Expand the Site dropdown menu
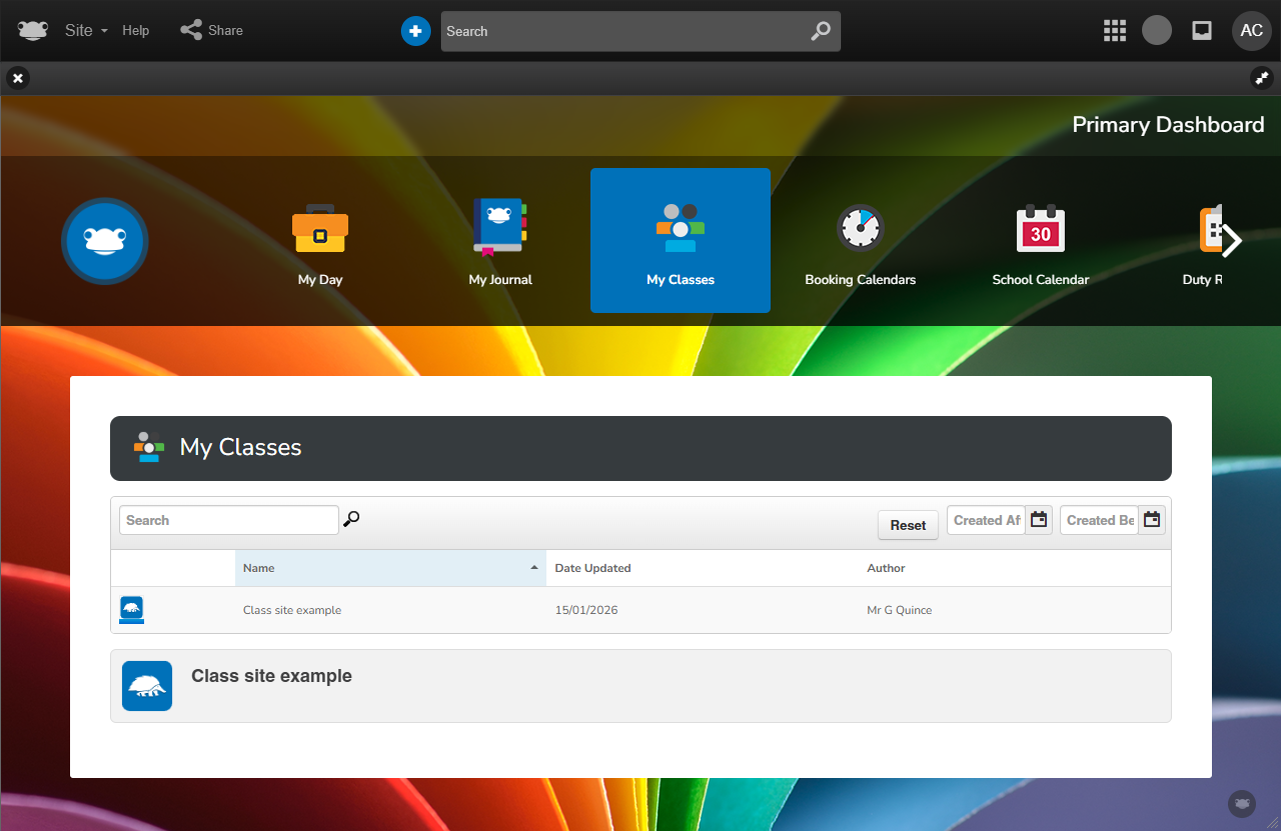 (x=86, y=31)
